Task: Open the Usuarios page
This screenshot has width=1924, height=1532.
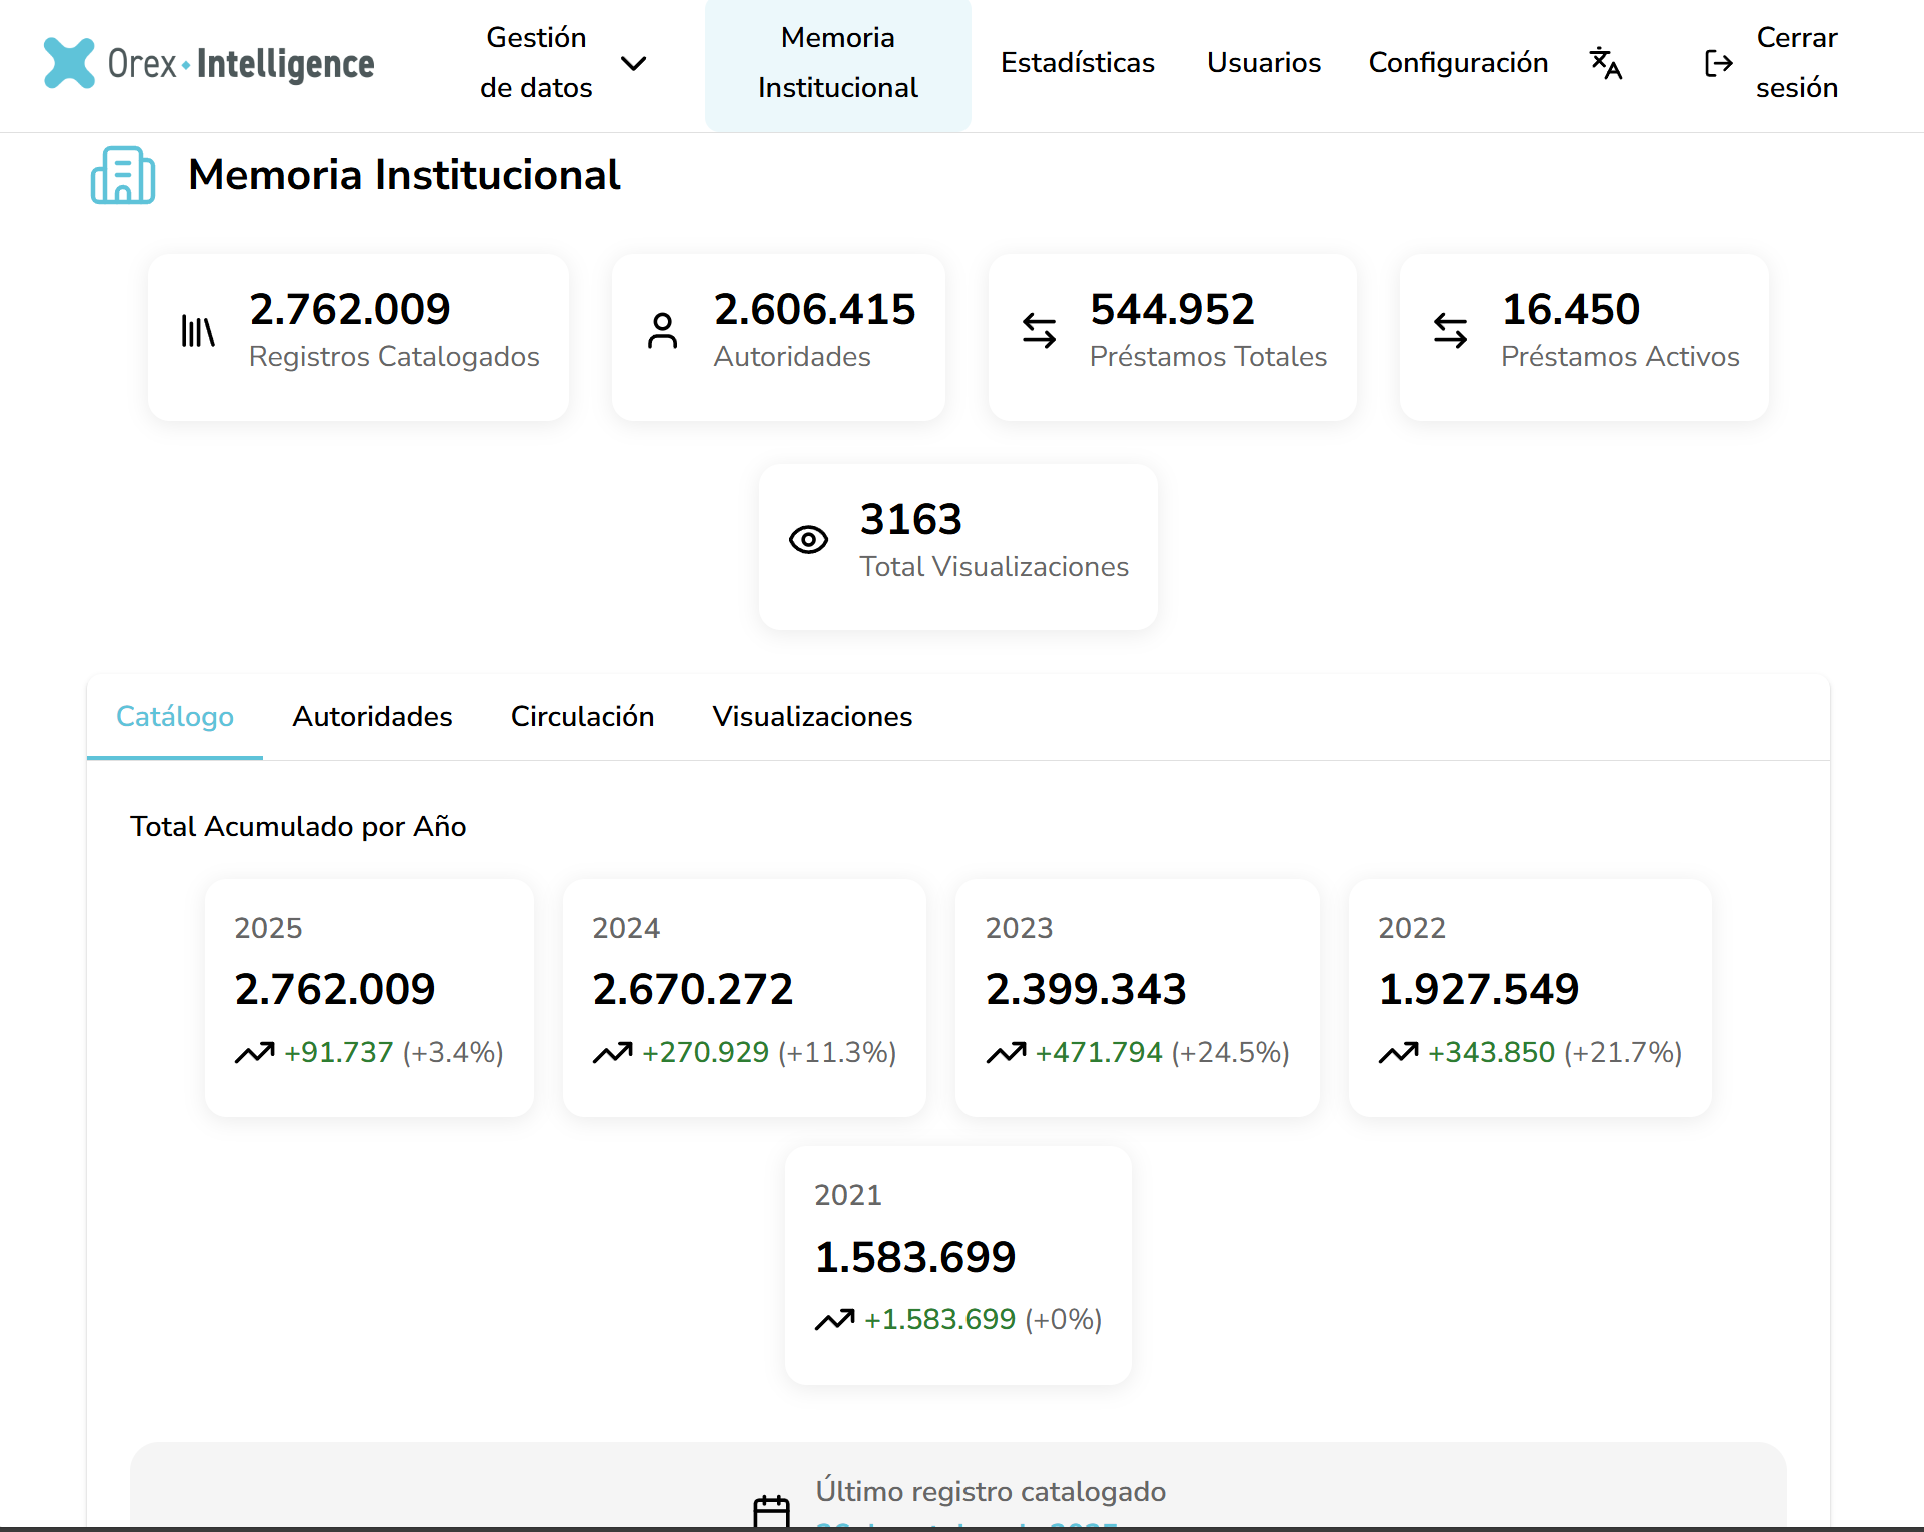Action: click(x=1264, y=63)
